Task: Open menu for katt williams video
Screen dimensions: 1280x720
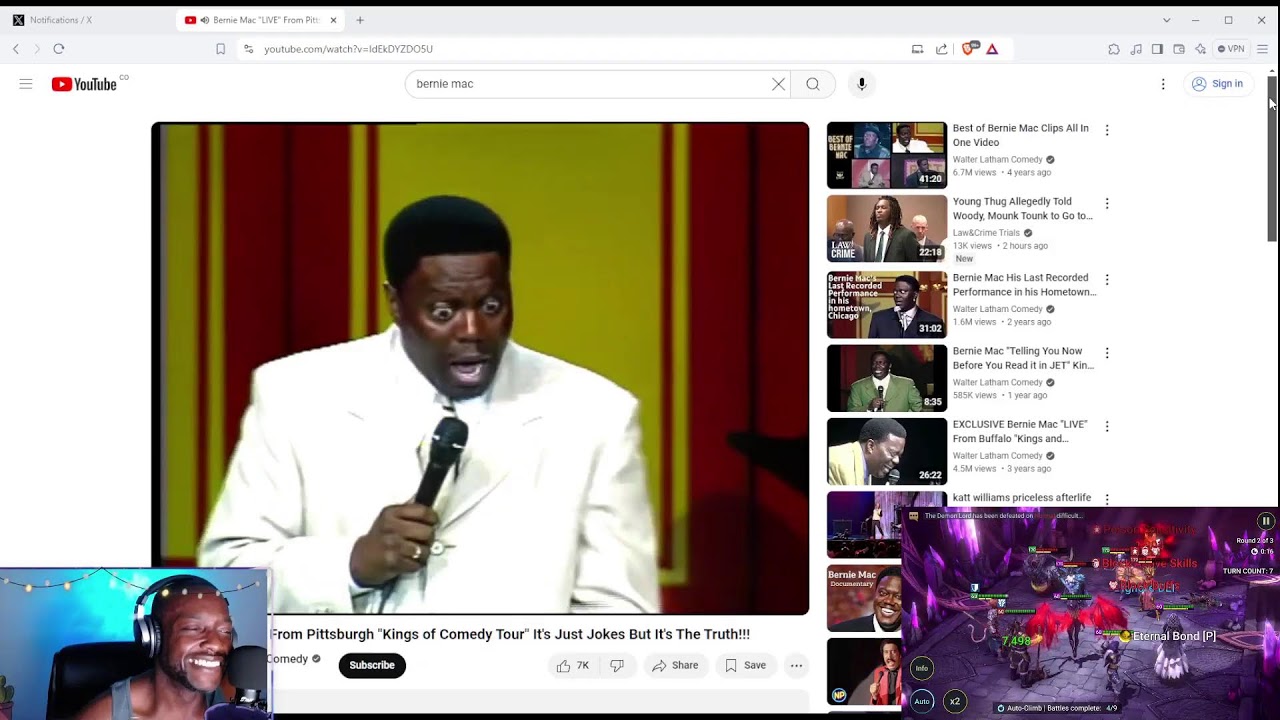Action: pos(1107,499)
